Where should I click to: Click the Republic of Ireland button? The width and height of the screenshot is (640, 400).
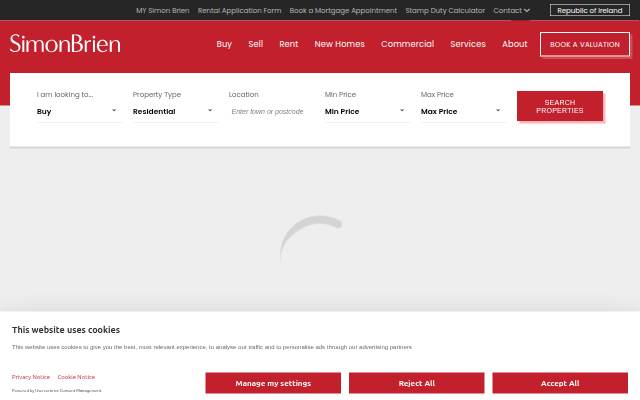(x=590, y=10)
